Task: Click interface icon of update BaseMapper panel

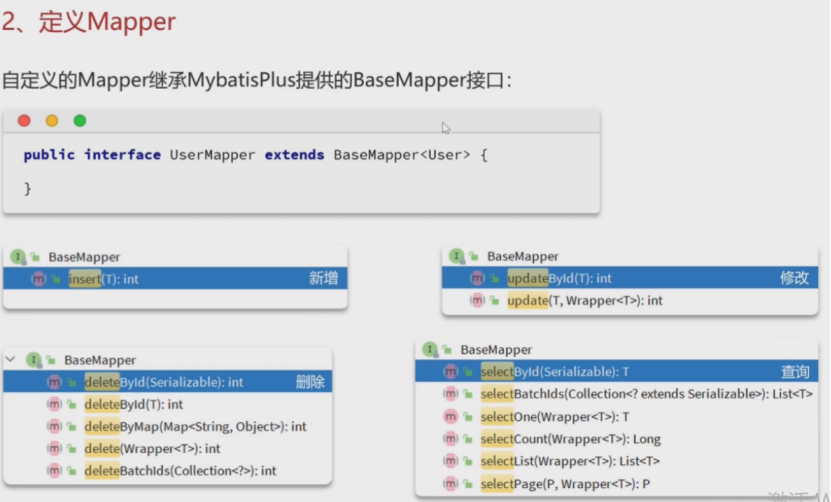Action: point(456,257)
